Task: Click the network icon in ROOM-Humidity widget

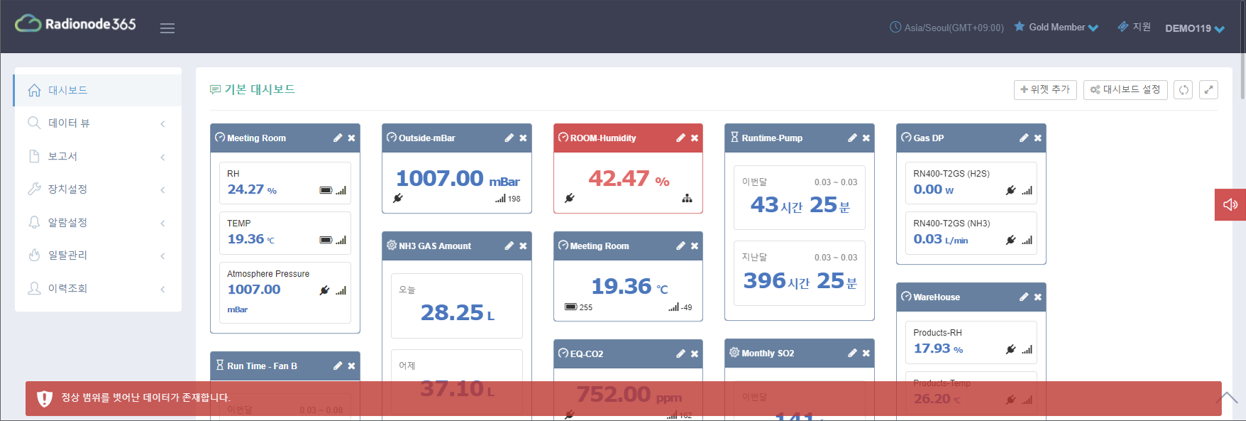Action: [x=687, y=198]
